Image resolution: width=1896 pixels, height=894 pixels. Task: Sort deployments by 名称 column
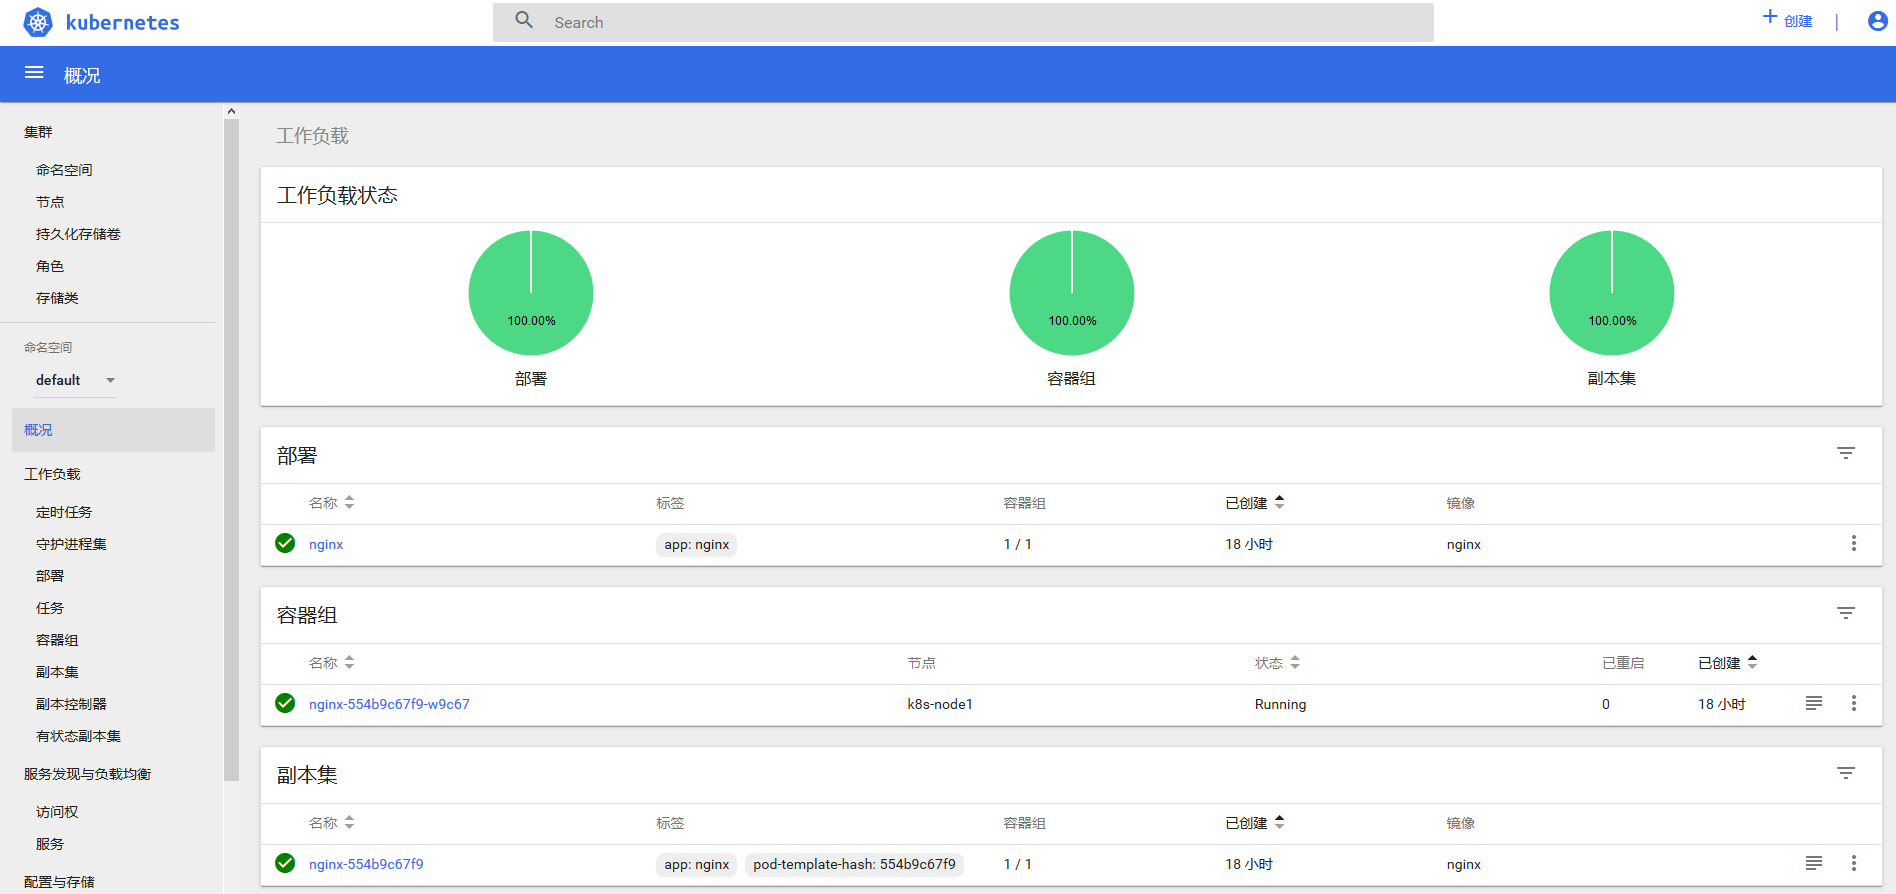point(331,503)
